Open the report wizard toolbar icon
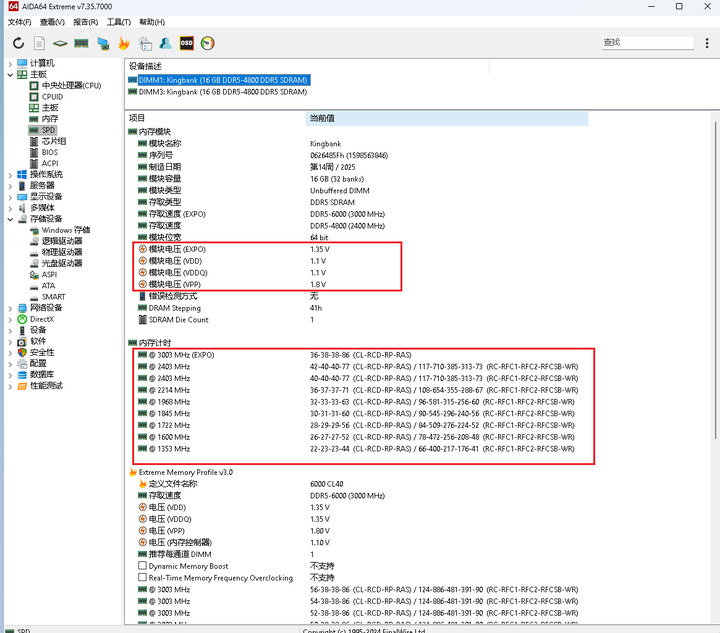The height and width of the screenshot is (633, 720). [x=145, y=44]
